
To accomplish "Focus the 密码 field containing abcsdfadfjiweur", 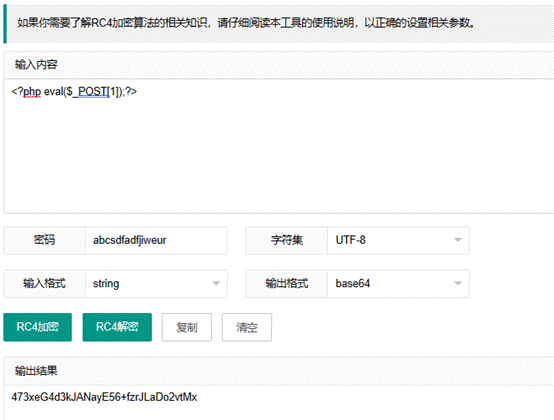I will pos(156,240).
